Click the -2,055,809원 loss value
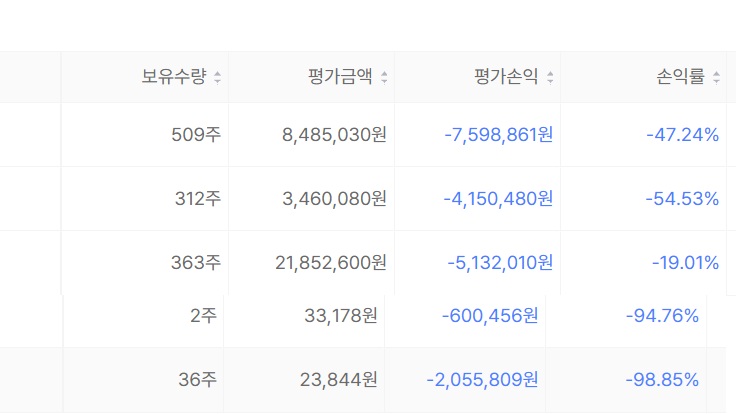Screen dimensions: 736x414 pyautogui.click(x=482, y=380)
